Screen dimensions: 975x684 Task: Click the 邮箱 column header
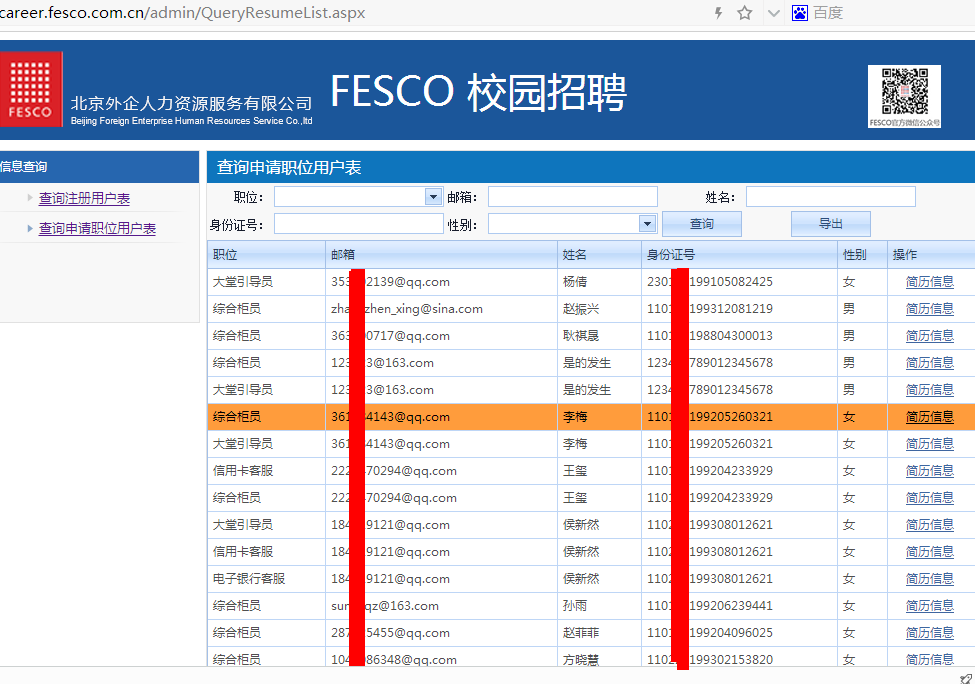(441, 255)
